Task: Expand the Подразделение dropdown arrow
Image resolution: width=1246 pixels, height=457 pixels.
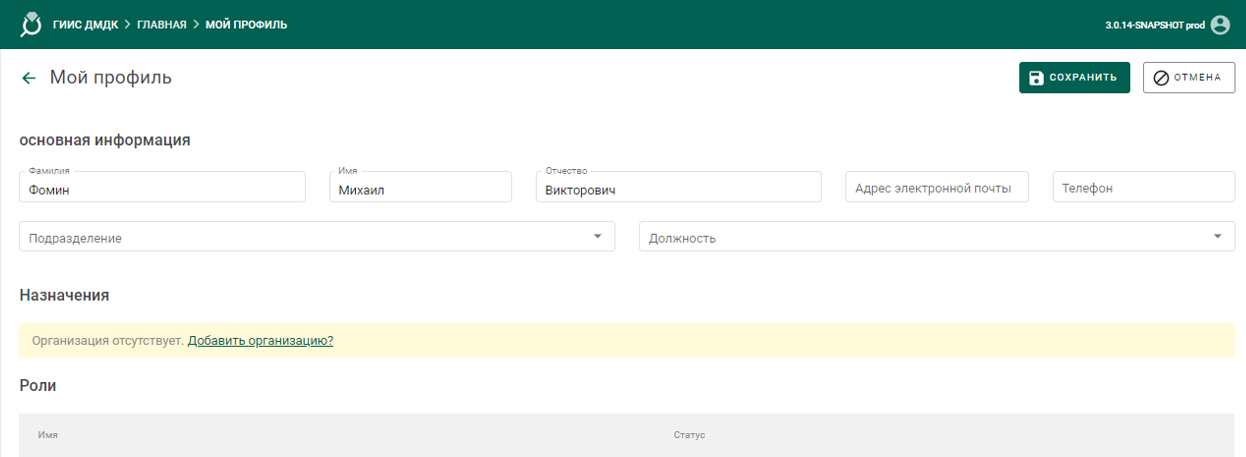Action: [597, 236]
